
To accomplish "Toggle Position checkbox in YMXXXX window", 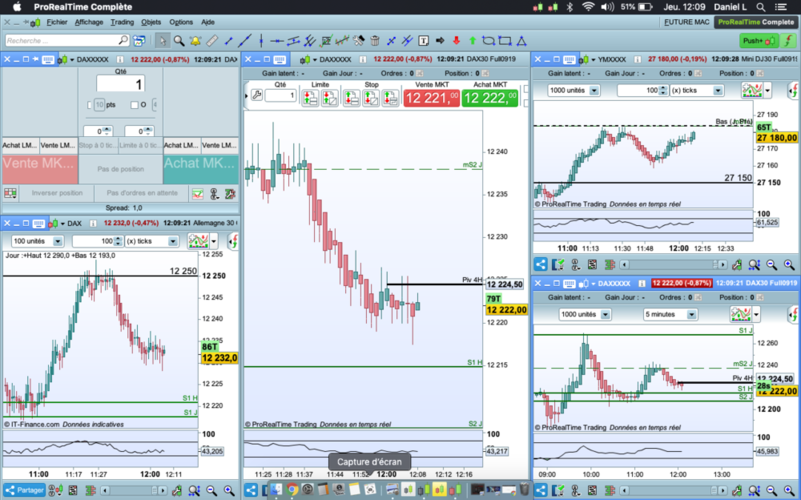I will click(x=760, y=74).
